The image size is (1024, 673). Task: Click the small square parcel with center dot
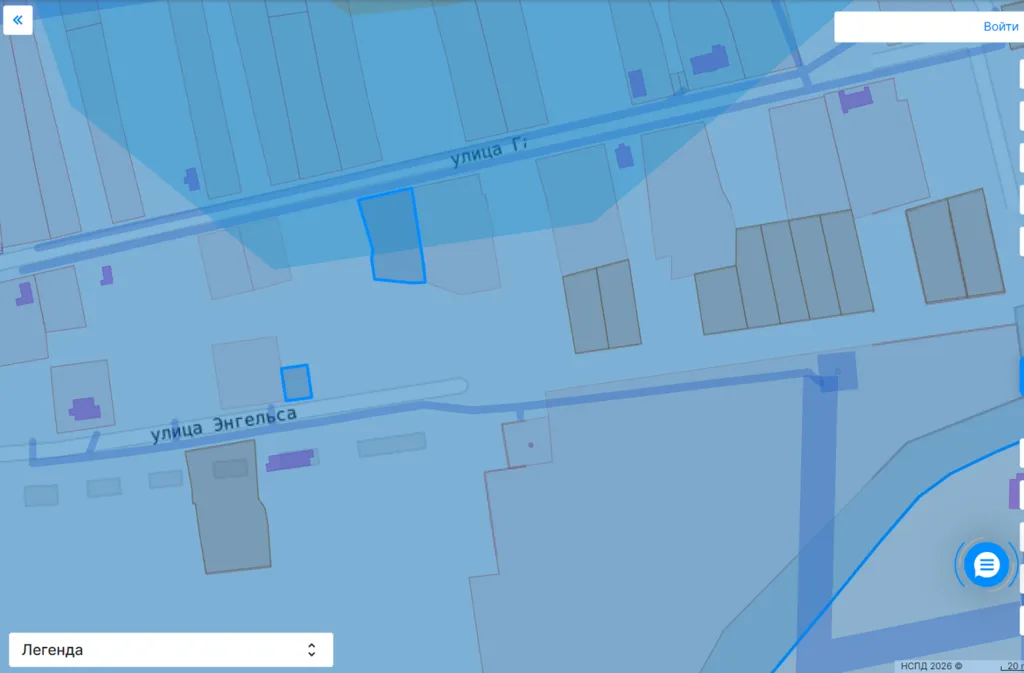coord(527,444)
